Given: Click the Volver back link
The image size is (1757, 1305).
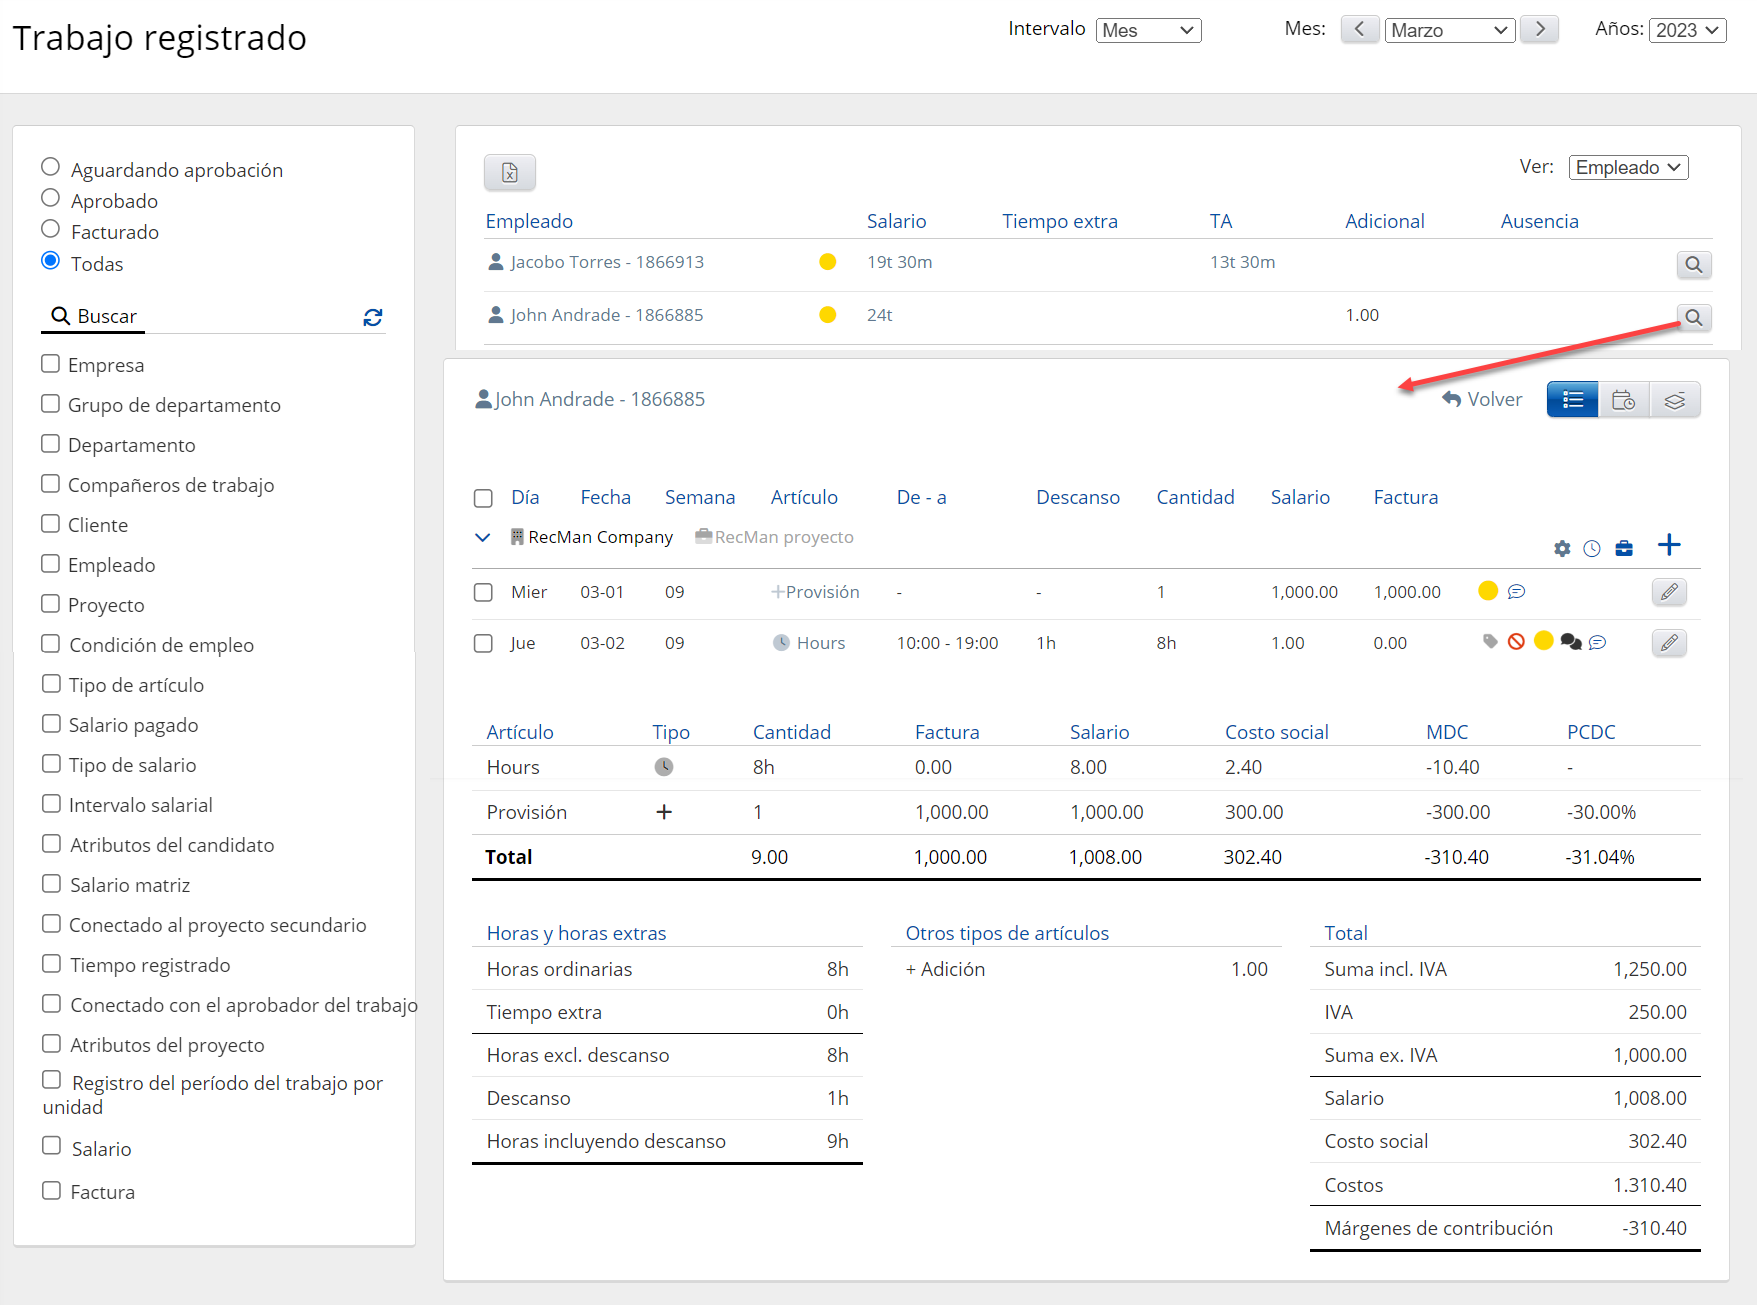Looking at the screenshot, I should click(1482, 399).
